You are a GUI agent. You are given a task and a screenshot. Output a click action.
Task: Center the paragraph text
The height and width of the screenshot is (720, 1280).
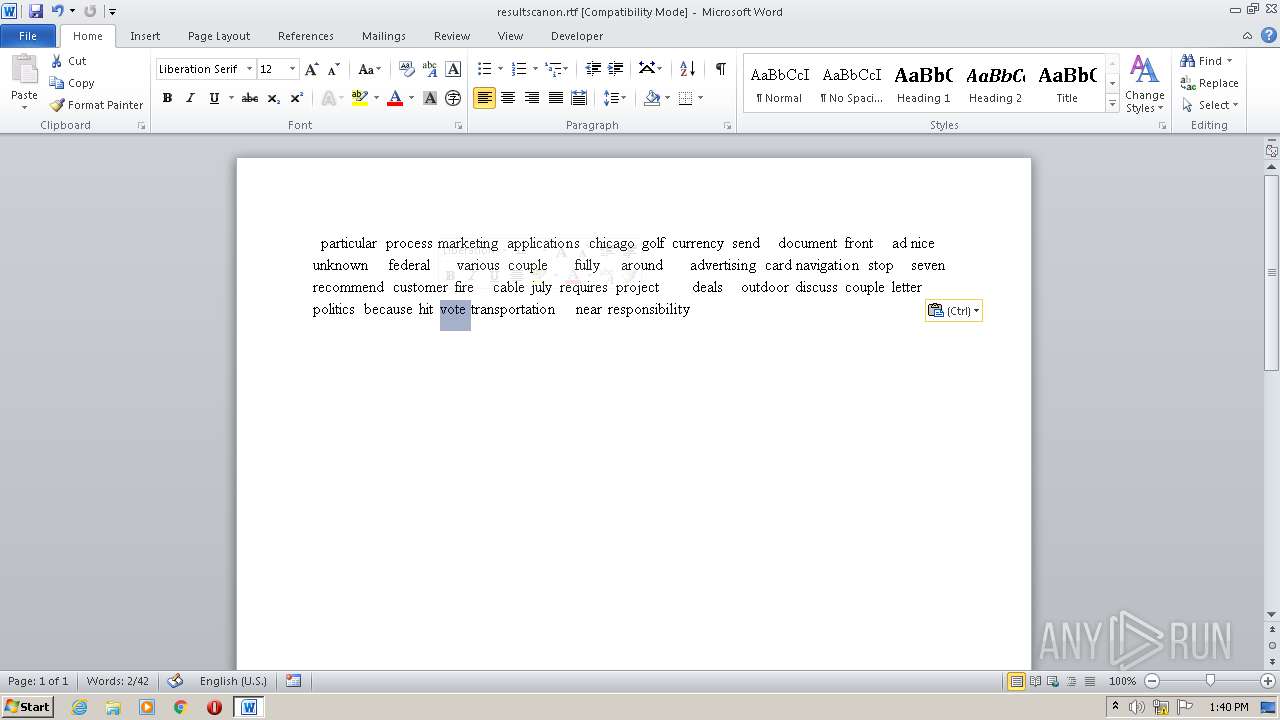tap(508, 98)
